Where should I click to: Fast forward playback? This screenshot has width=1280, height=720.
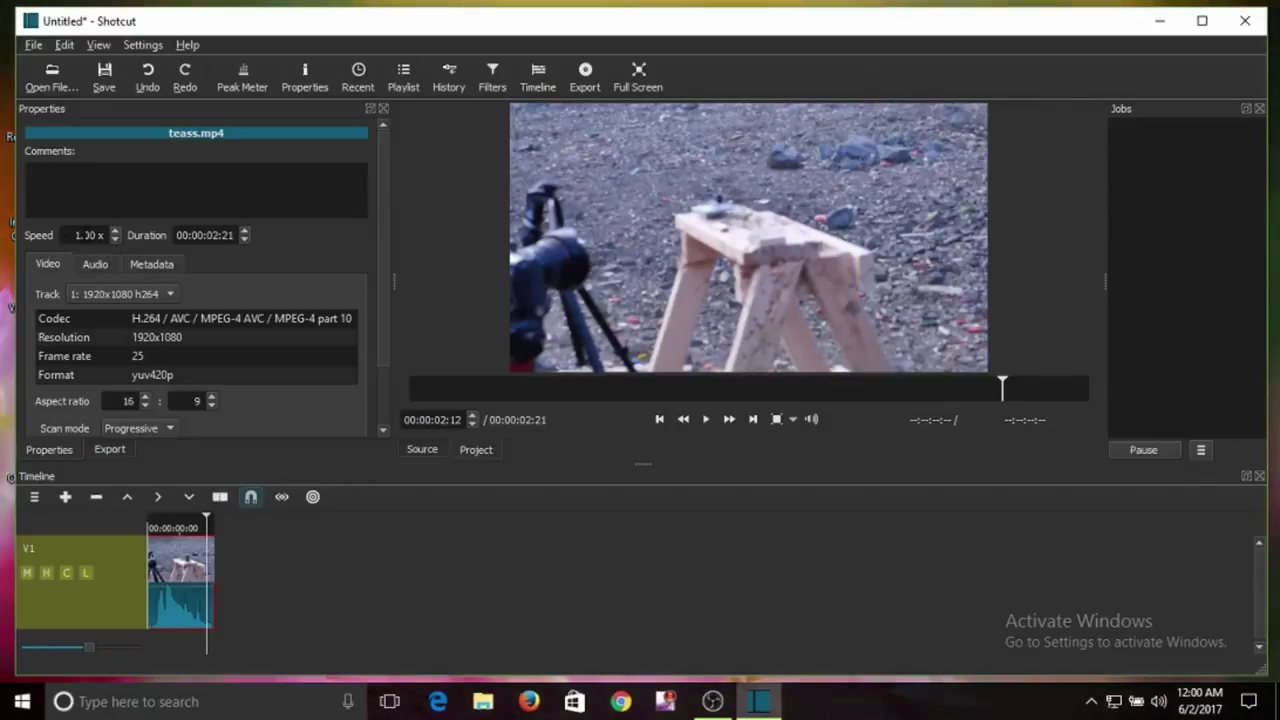(729, 419)
